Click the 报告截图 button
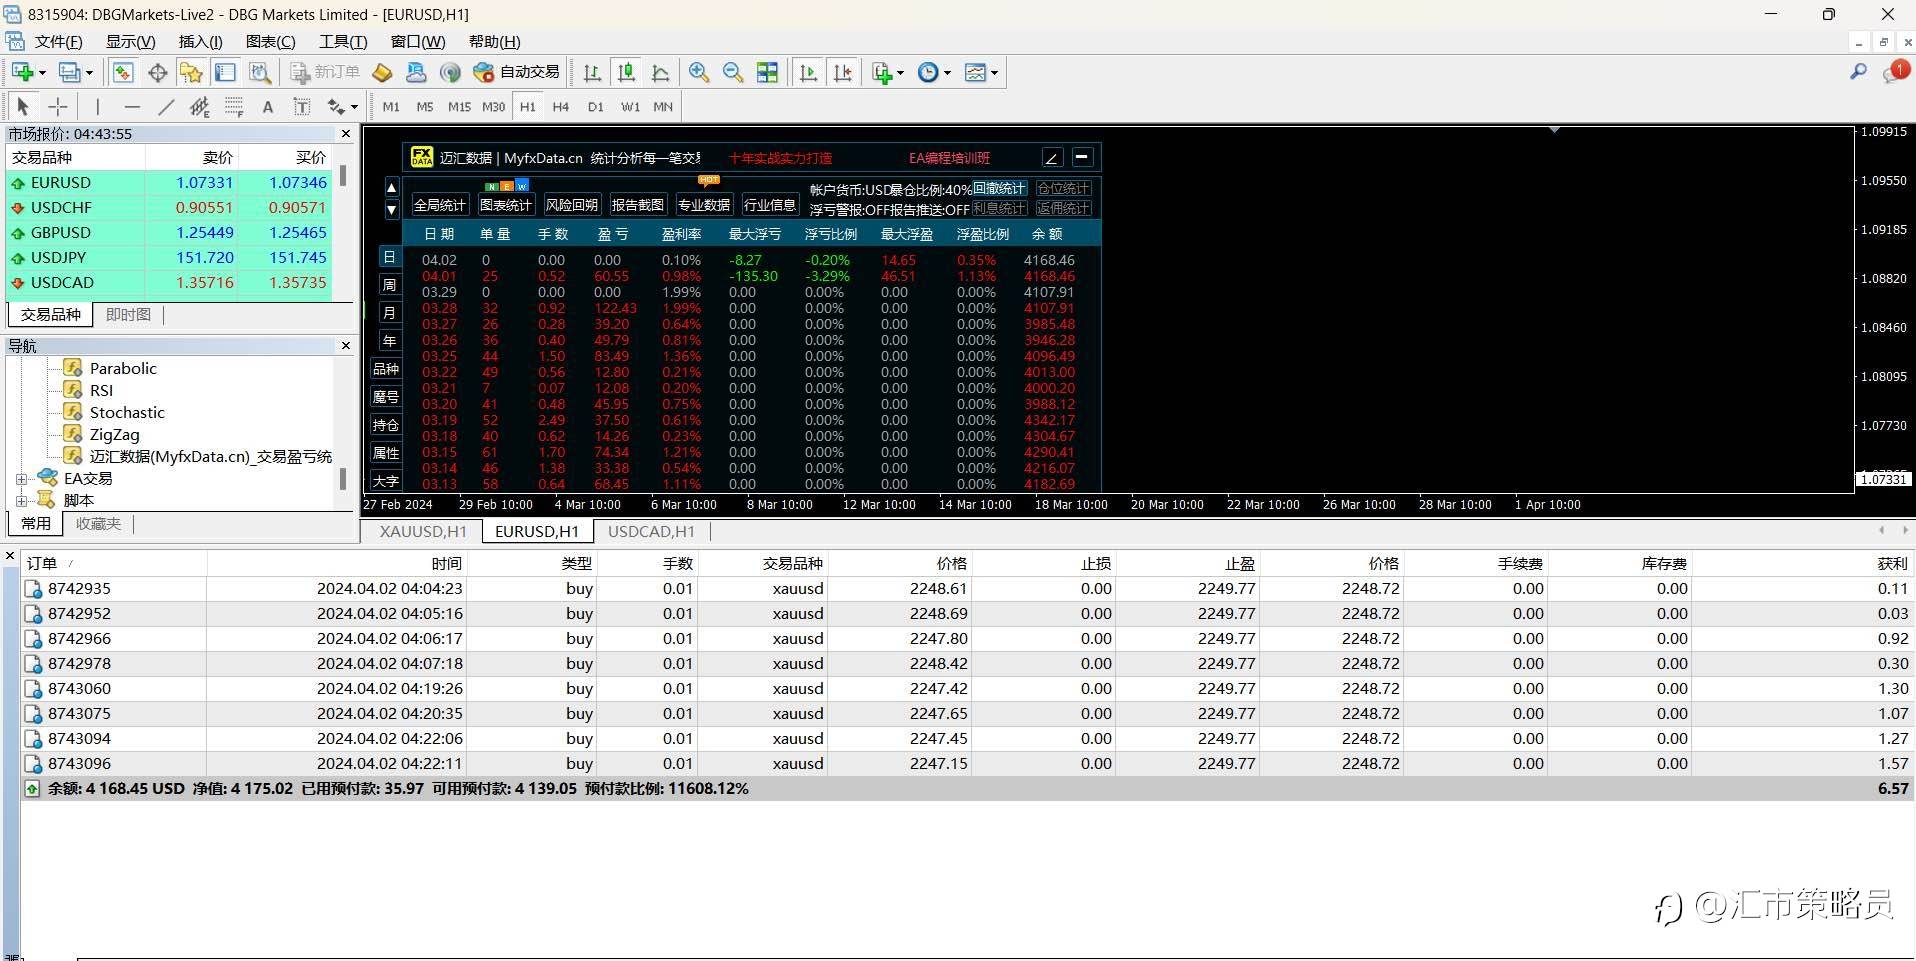 tap(637, 205)
